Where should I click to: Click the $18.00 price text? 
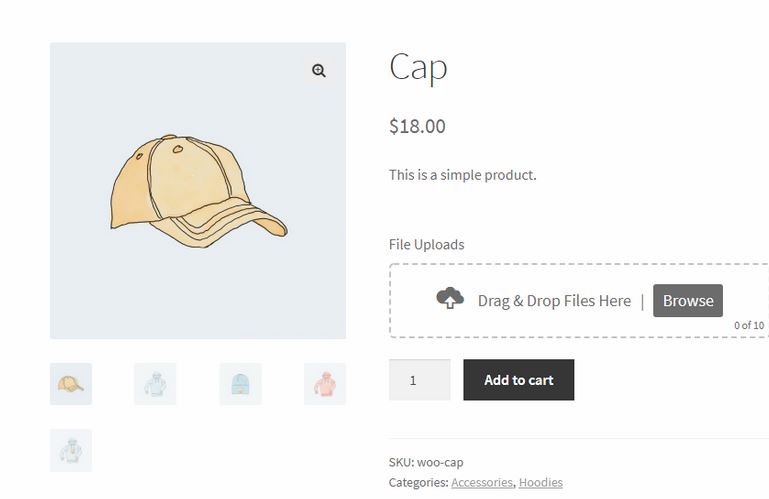[x=417, y=126]
